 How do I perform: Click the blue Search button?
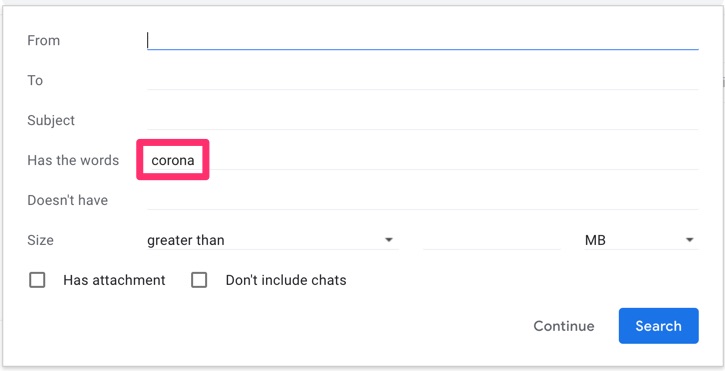tap(658, 326)
